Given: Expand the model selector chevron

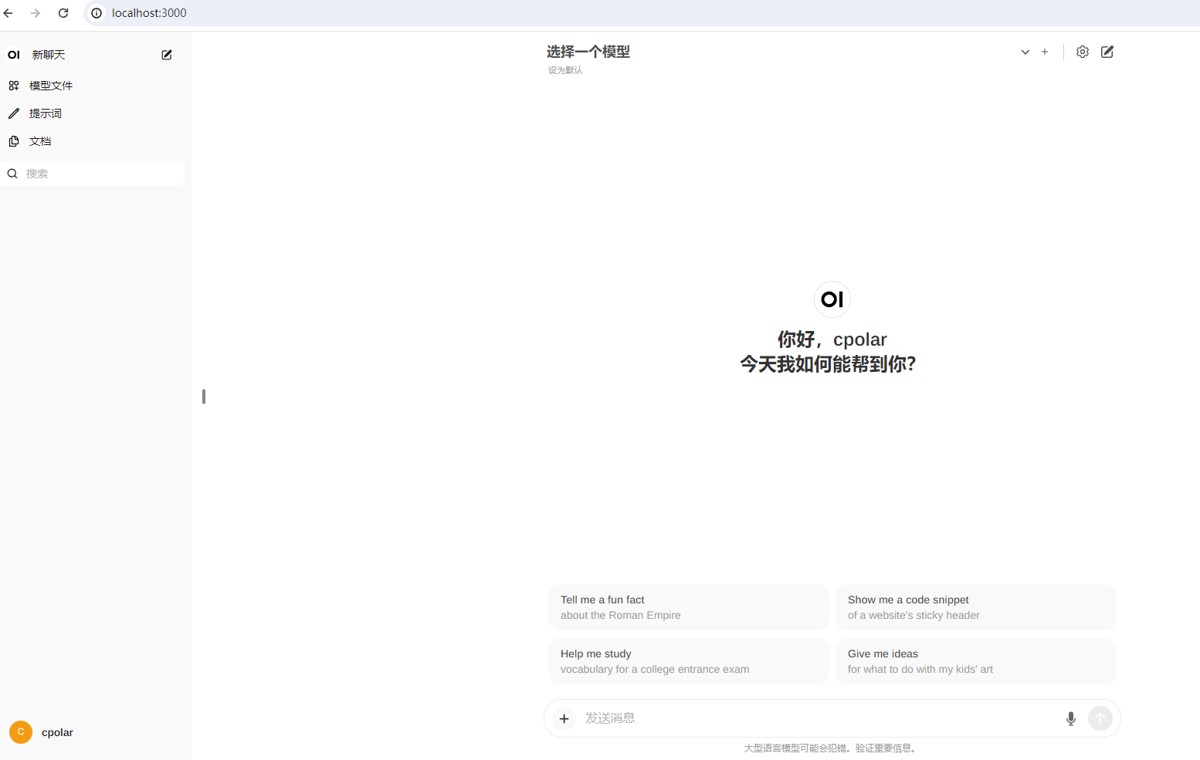Looking at the screenshot, I should 1025,52.
